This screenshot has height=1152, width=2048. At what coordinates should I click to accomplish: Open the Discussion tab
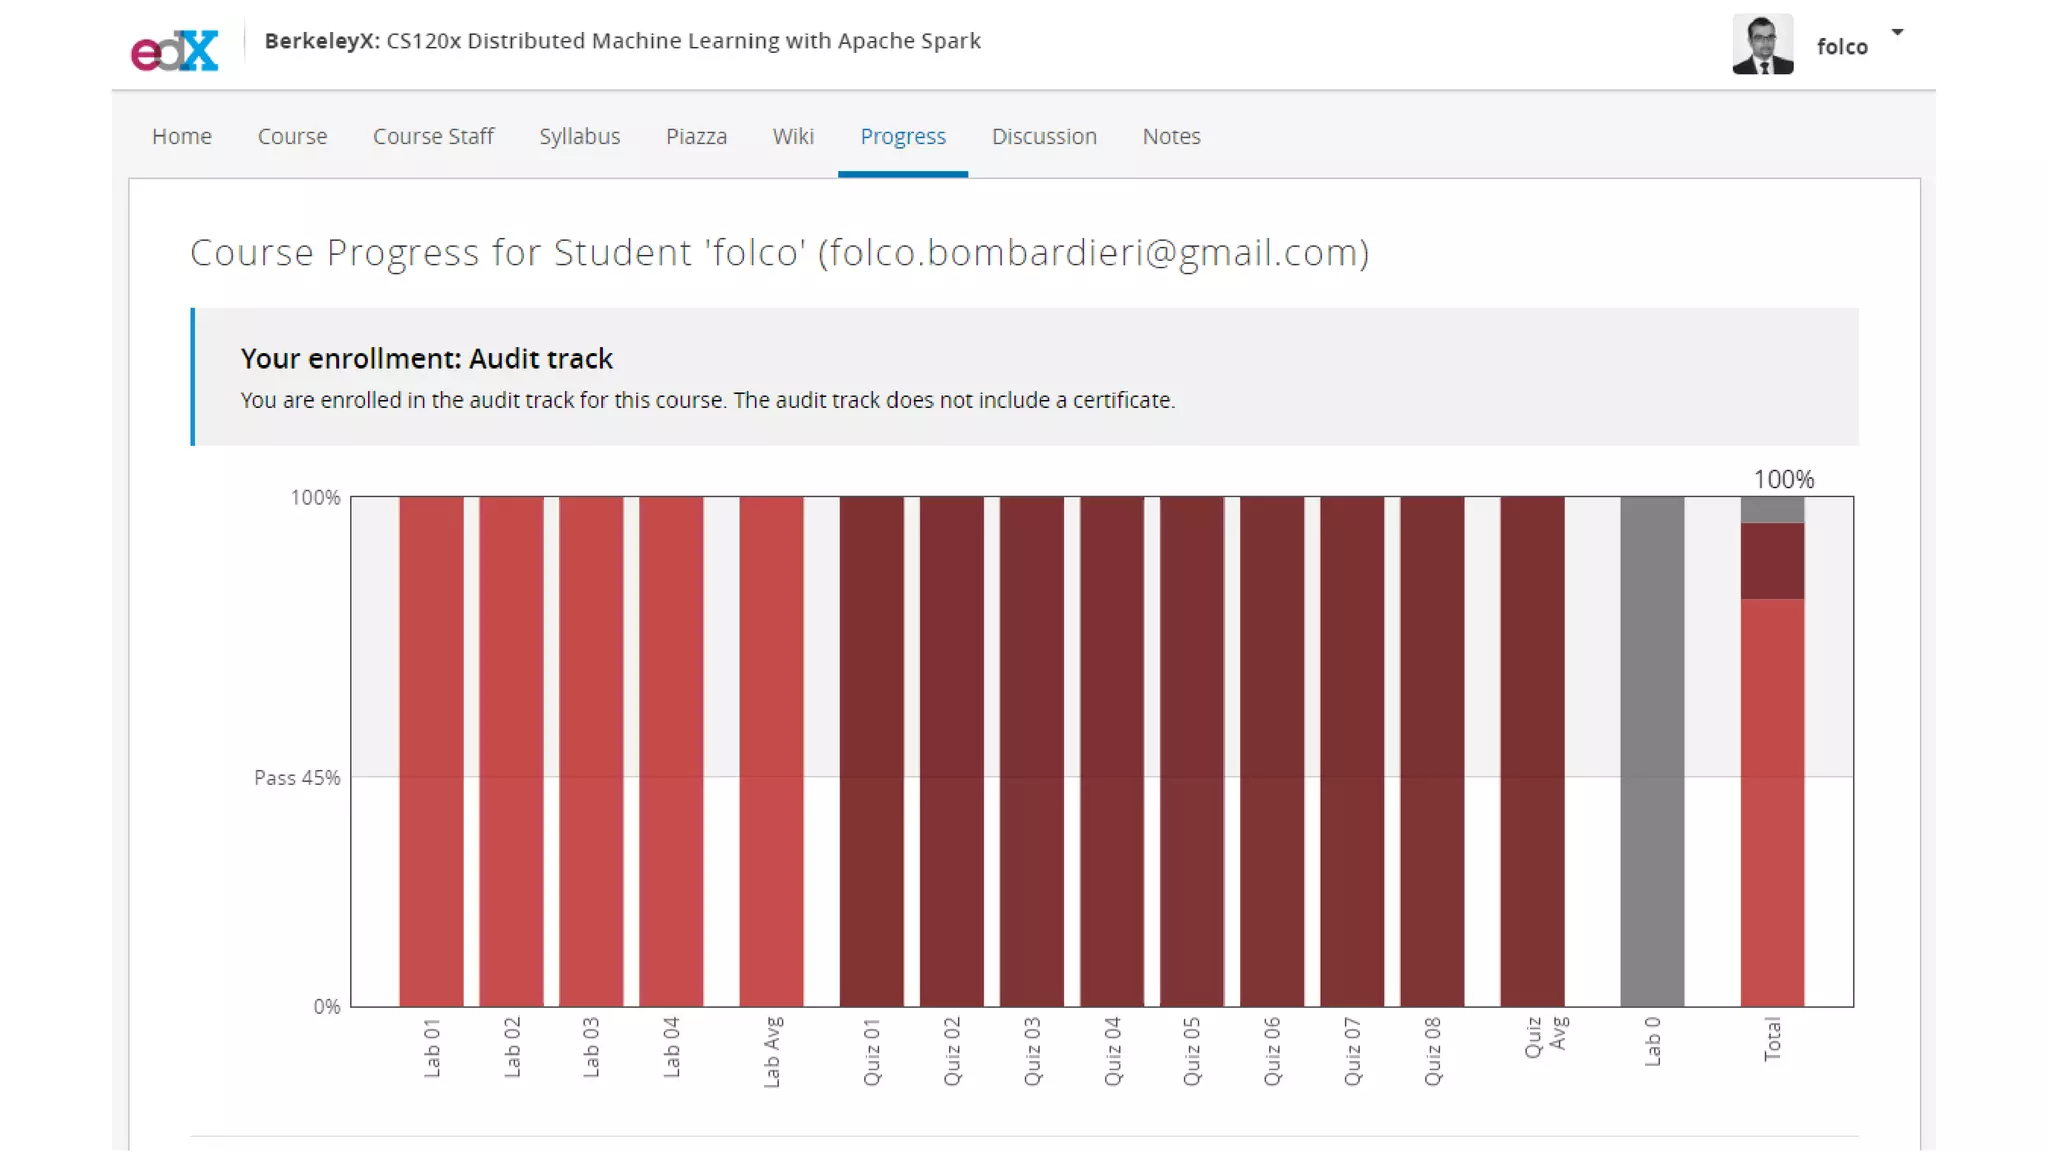point(1044,136)
